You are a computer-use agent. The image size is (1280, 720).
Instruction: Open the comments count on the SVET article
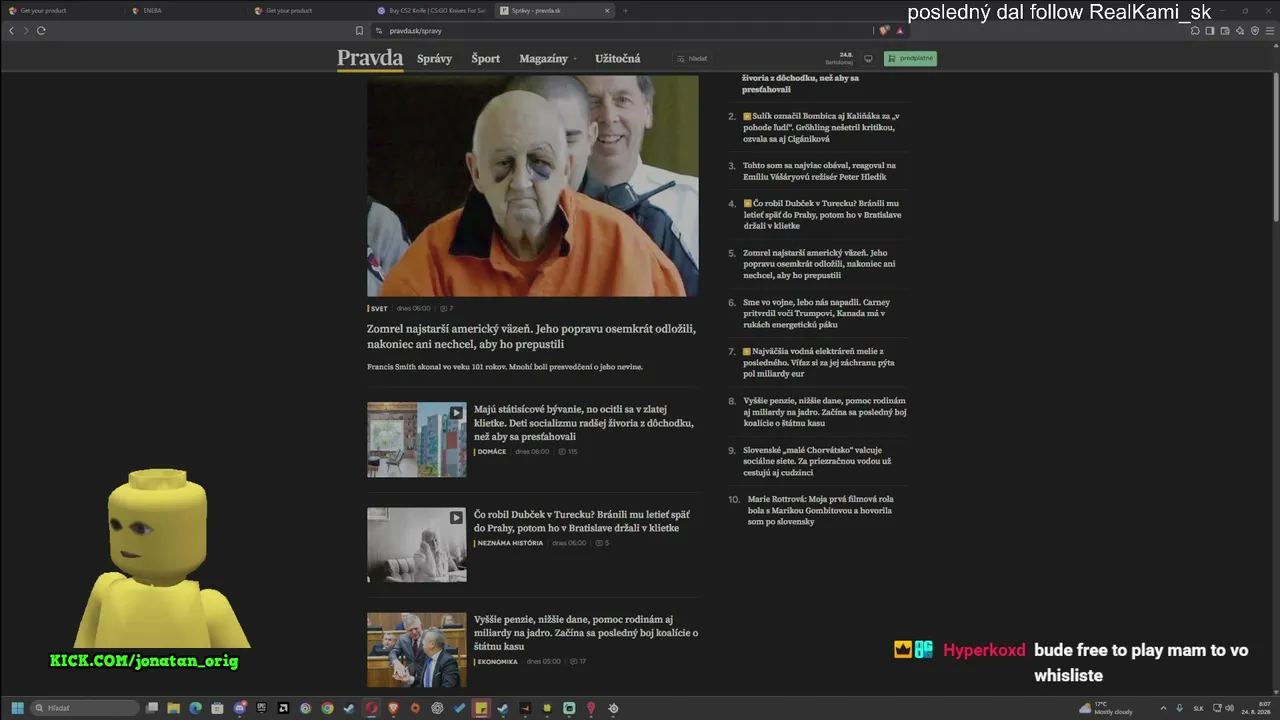(446, 309)
